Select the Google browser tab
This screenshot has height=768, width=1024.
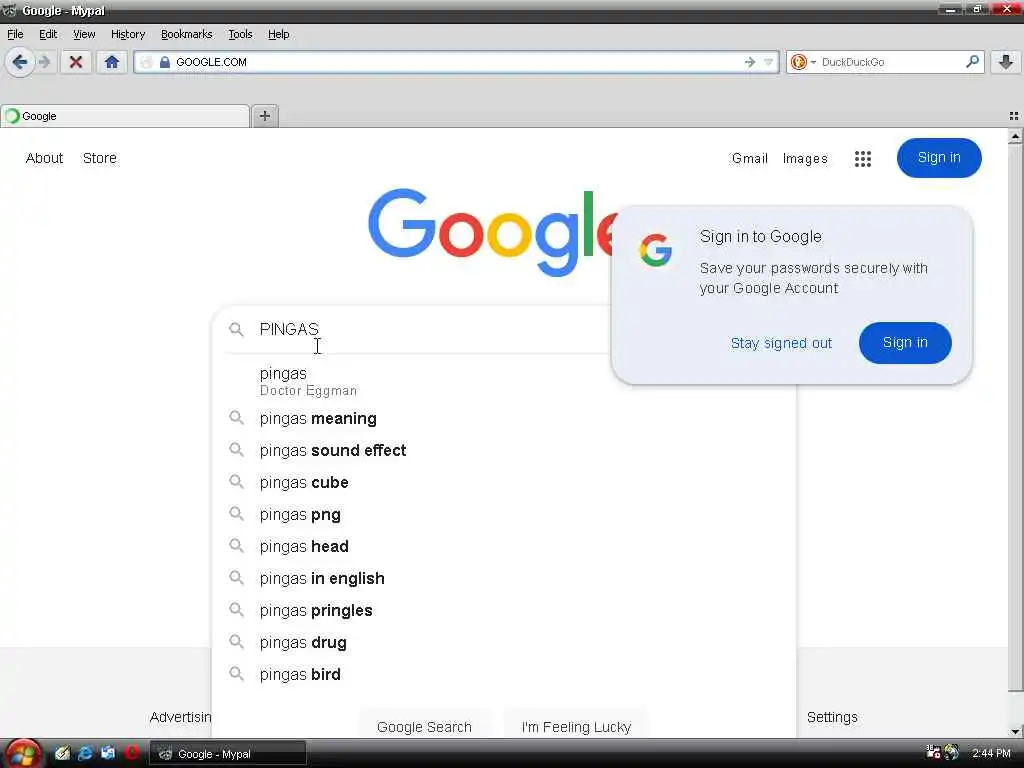125,116
